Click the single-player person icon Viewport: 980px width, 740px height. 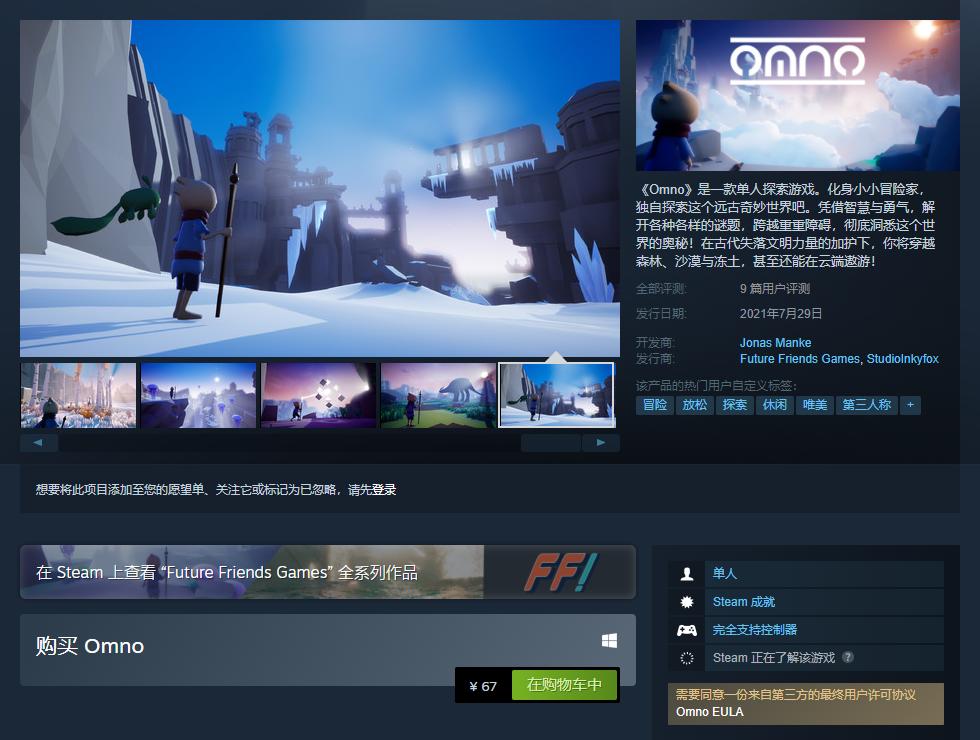(x=687, y=573)
